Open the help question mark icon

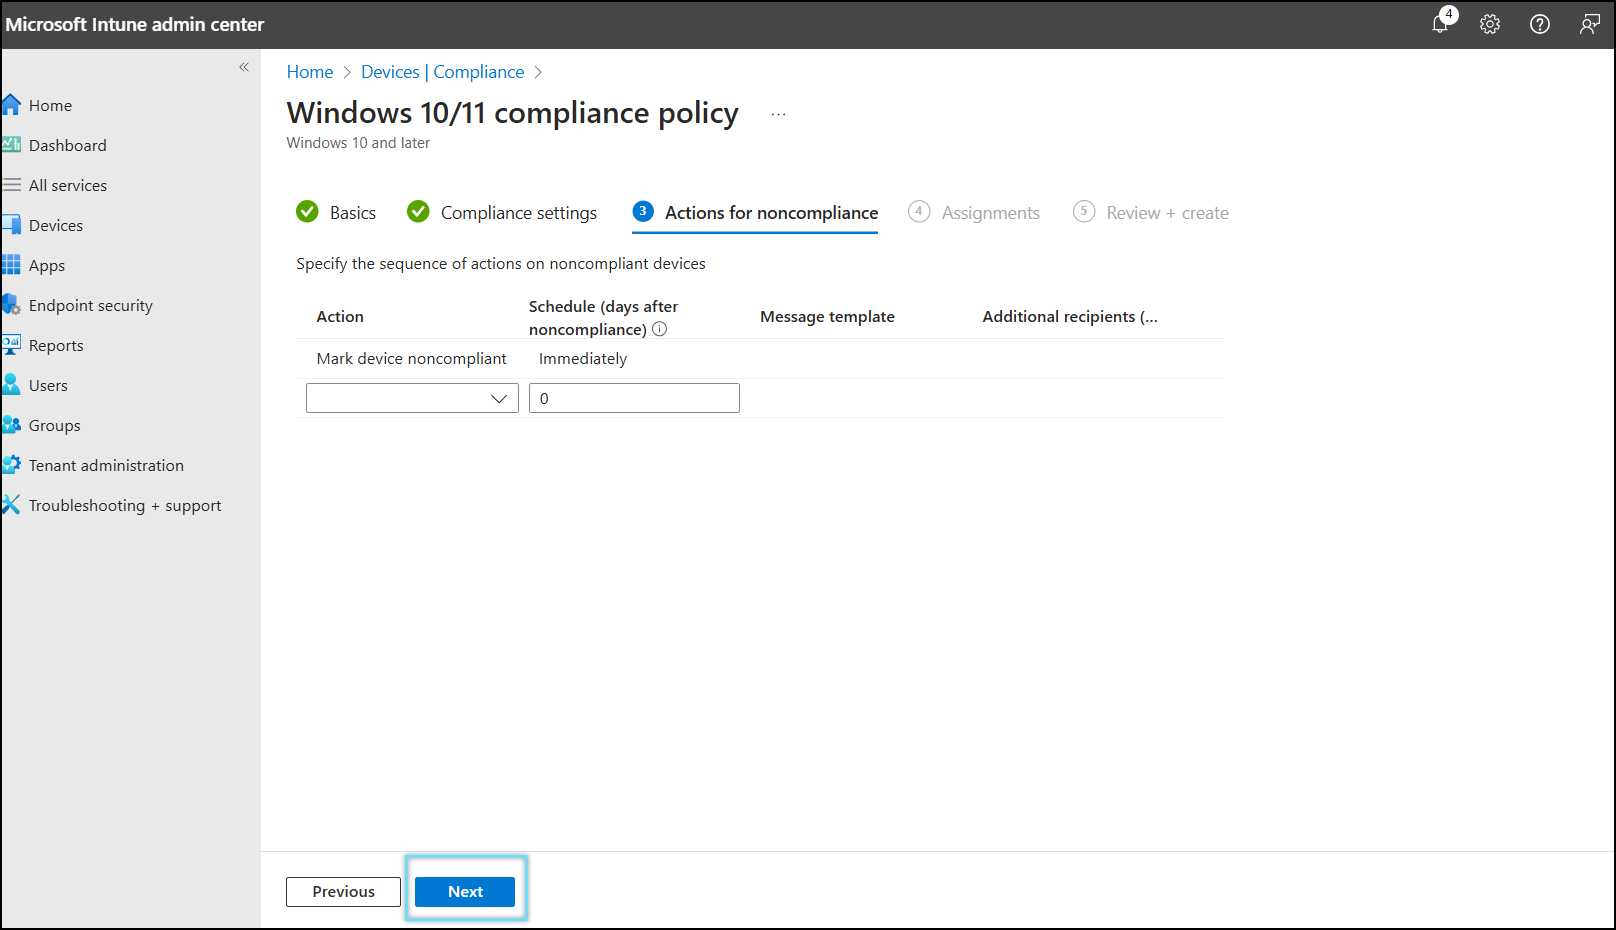pos(1540,24)
